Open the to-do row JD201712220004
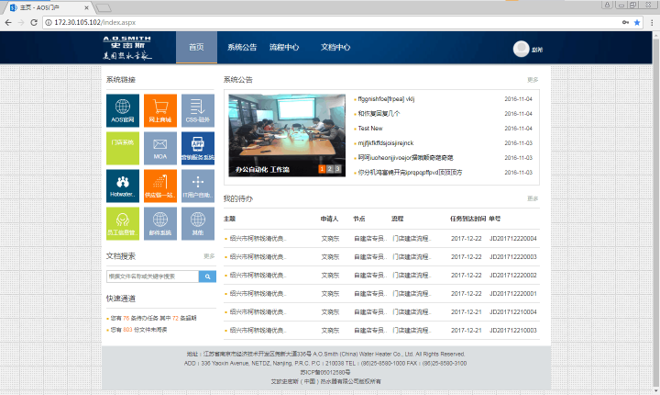 click(381, 238)
